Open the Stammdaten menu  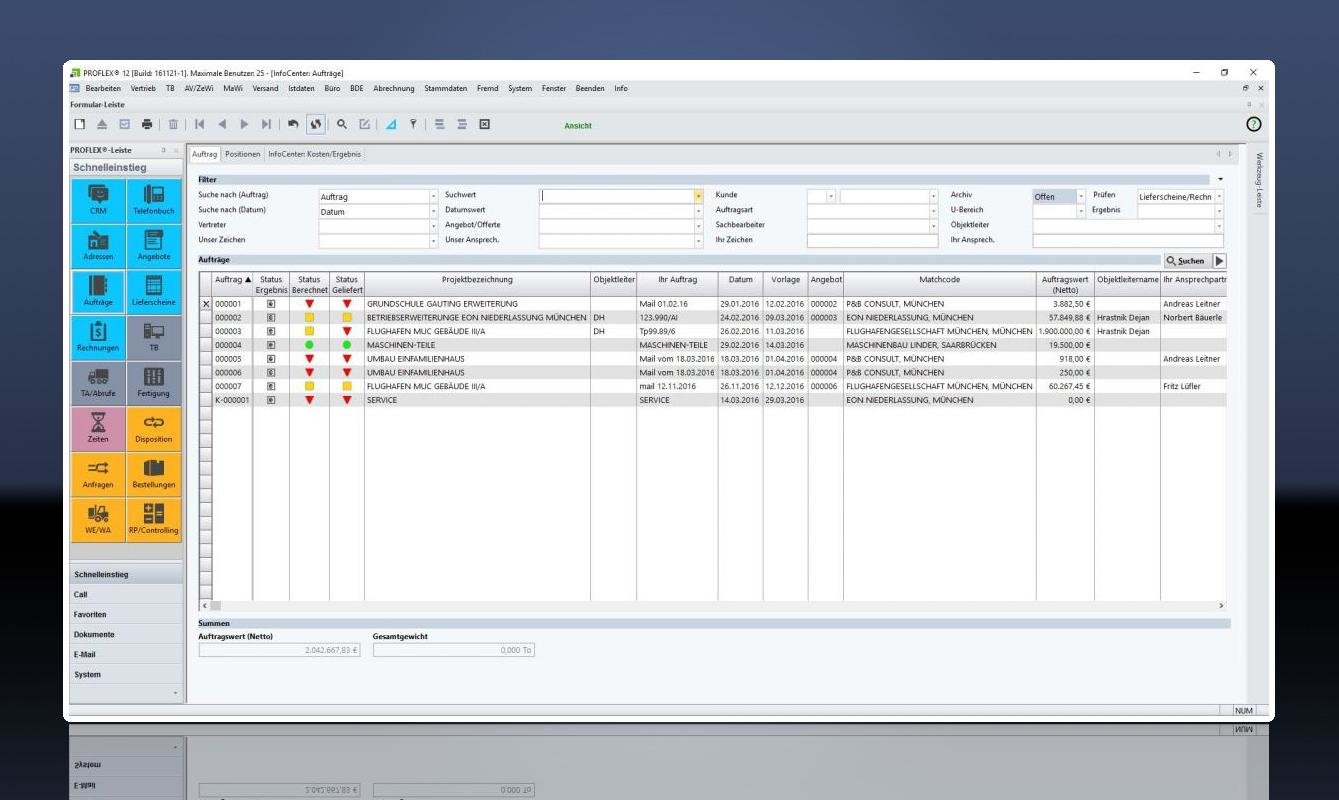[445, 88]
